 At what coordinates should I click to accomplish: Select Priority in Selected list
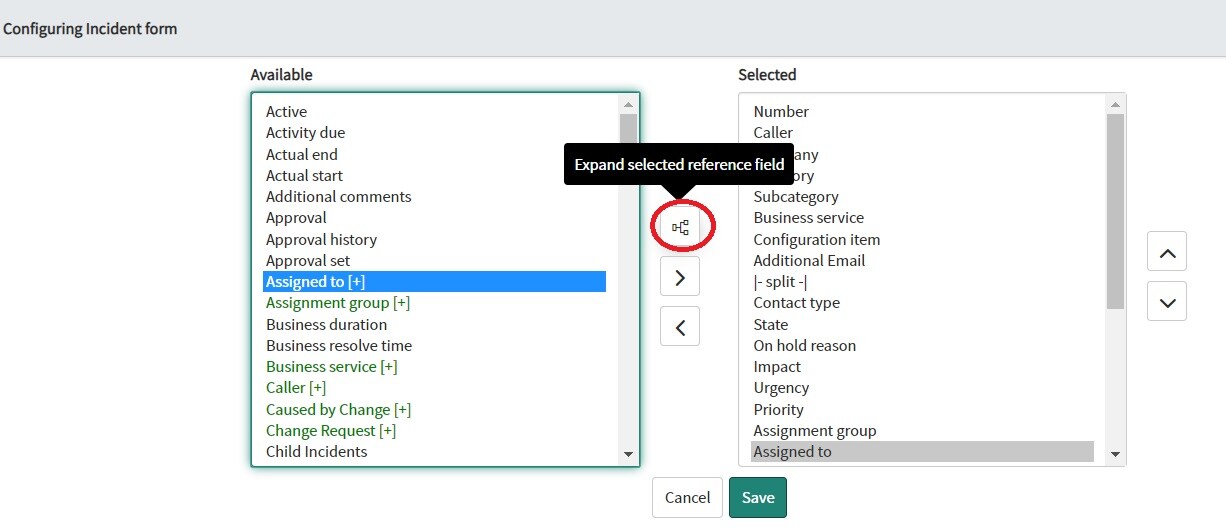click(922, 410)
